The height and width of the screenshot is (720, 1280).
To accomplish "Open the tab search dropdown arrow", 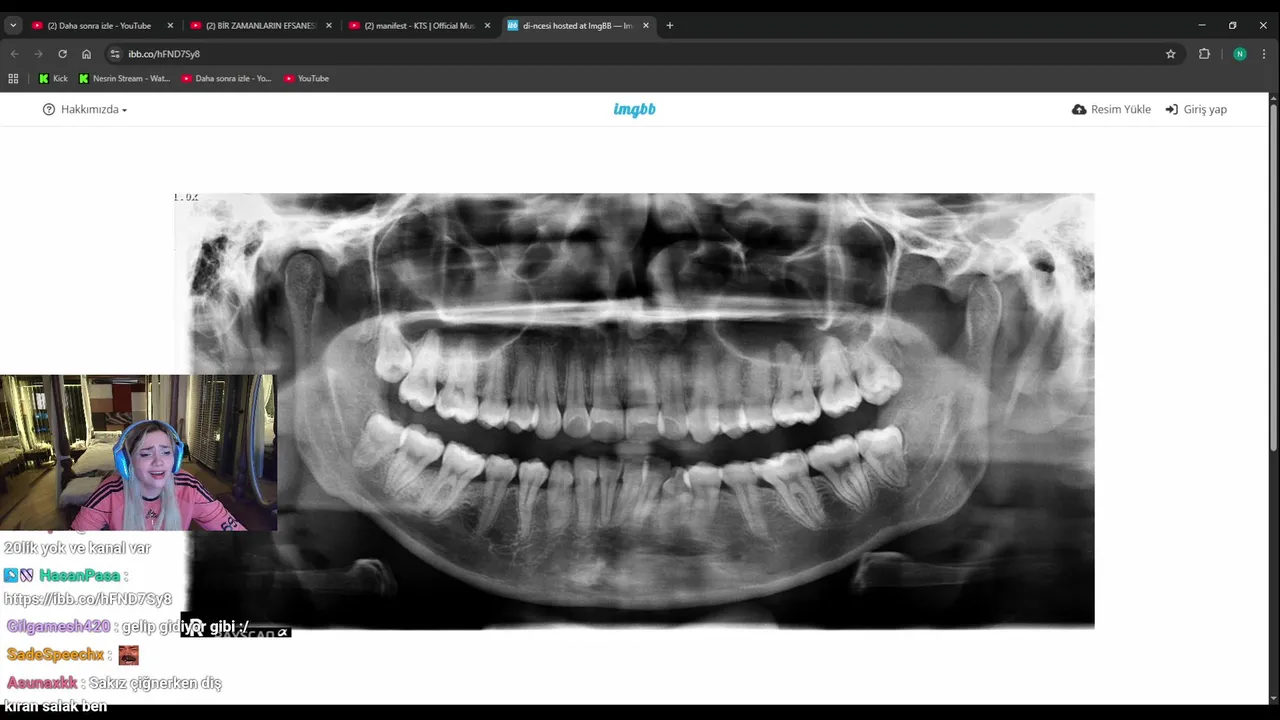I will click(x=13, y=25).
